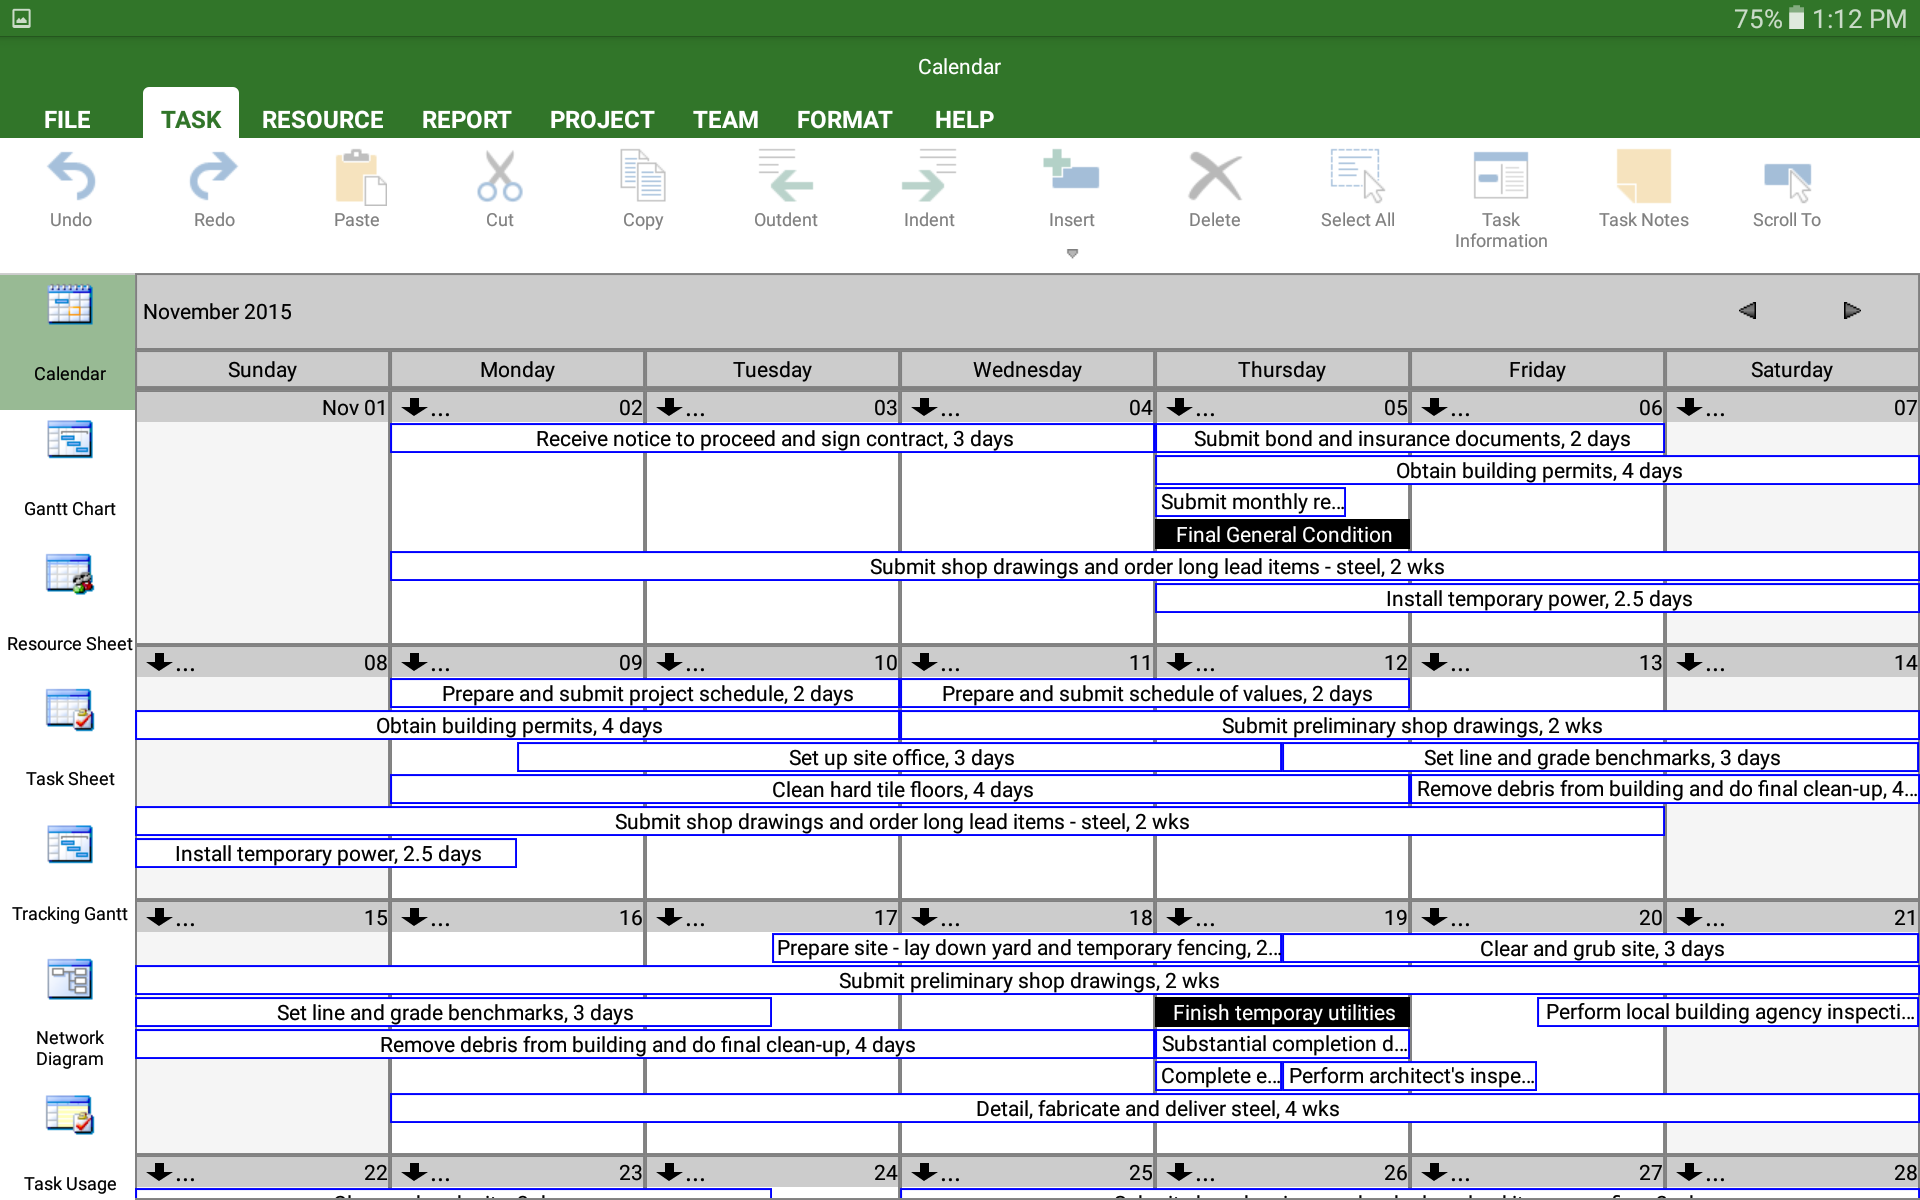
Task: Open the Network Diagram view
Action: (x=69, y=1015)
